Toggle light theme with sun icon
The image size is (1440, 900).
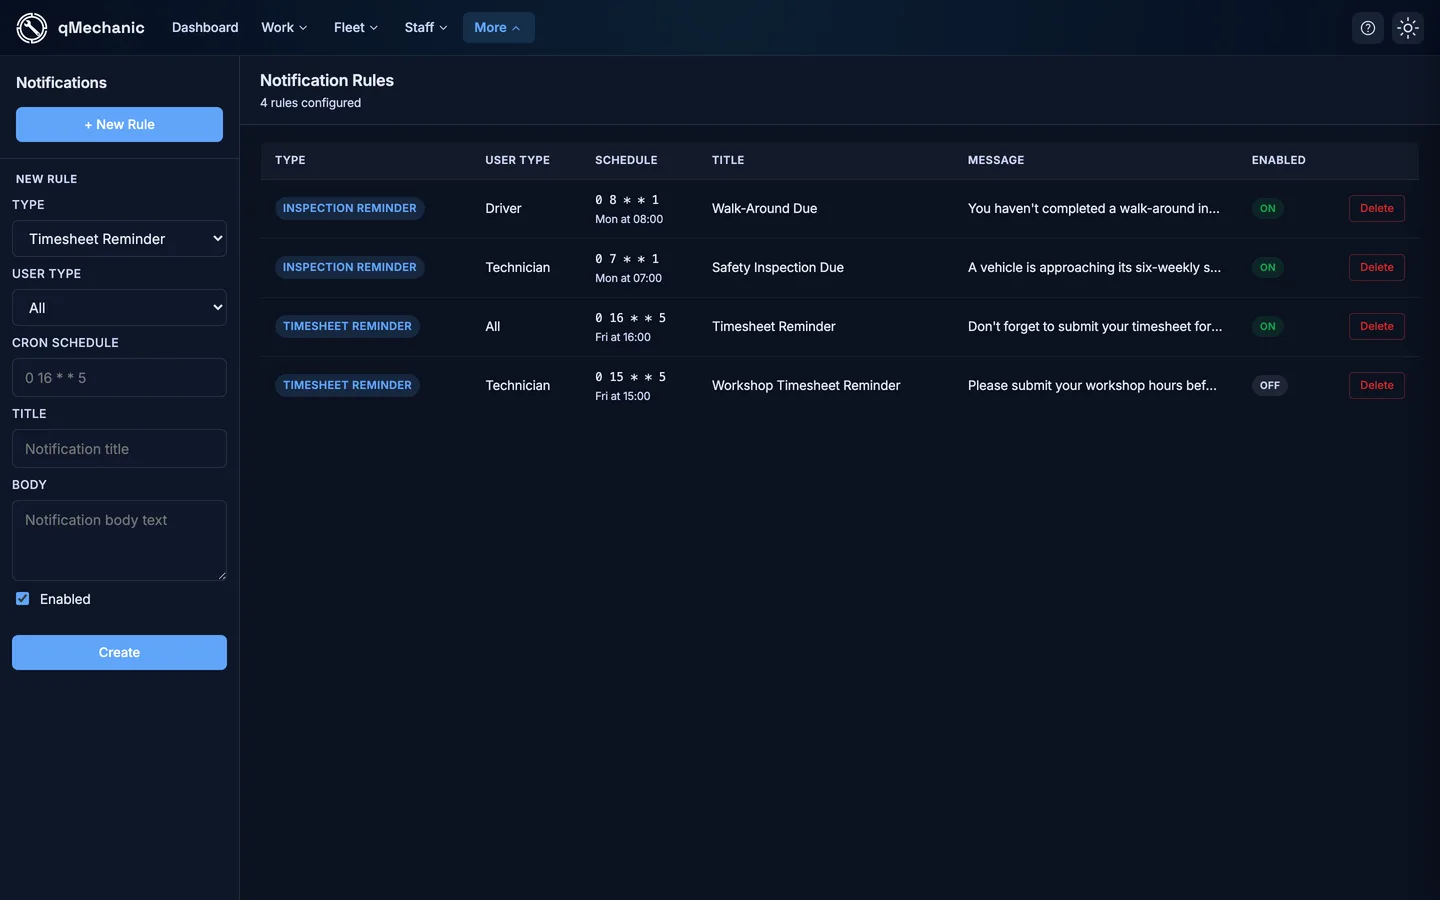(1408, 28)
